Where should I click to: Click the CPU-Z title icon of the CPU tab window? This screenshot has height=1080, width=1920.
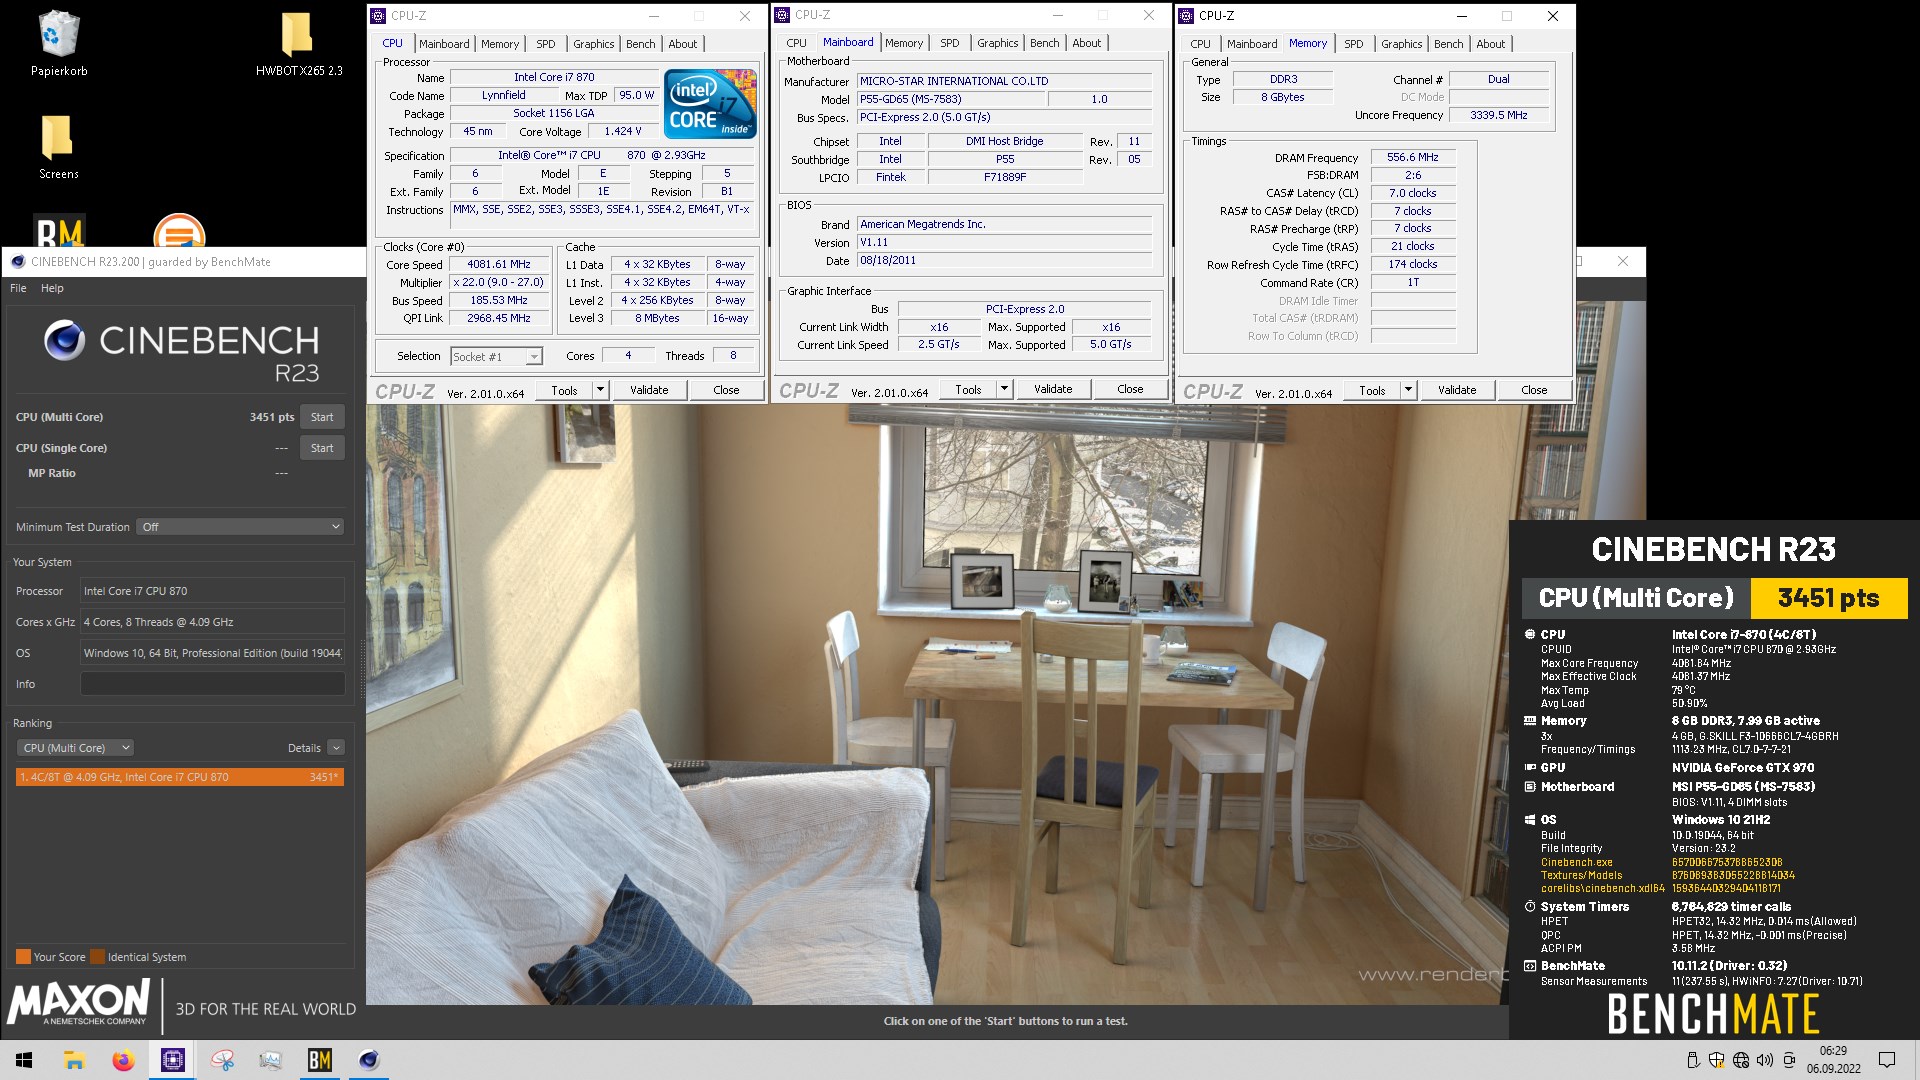pyautogui.click(x=378, y=16)
